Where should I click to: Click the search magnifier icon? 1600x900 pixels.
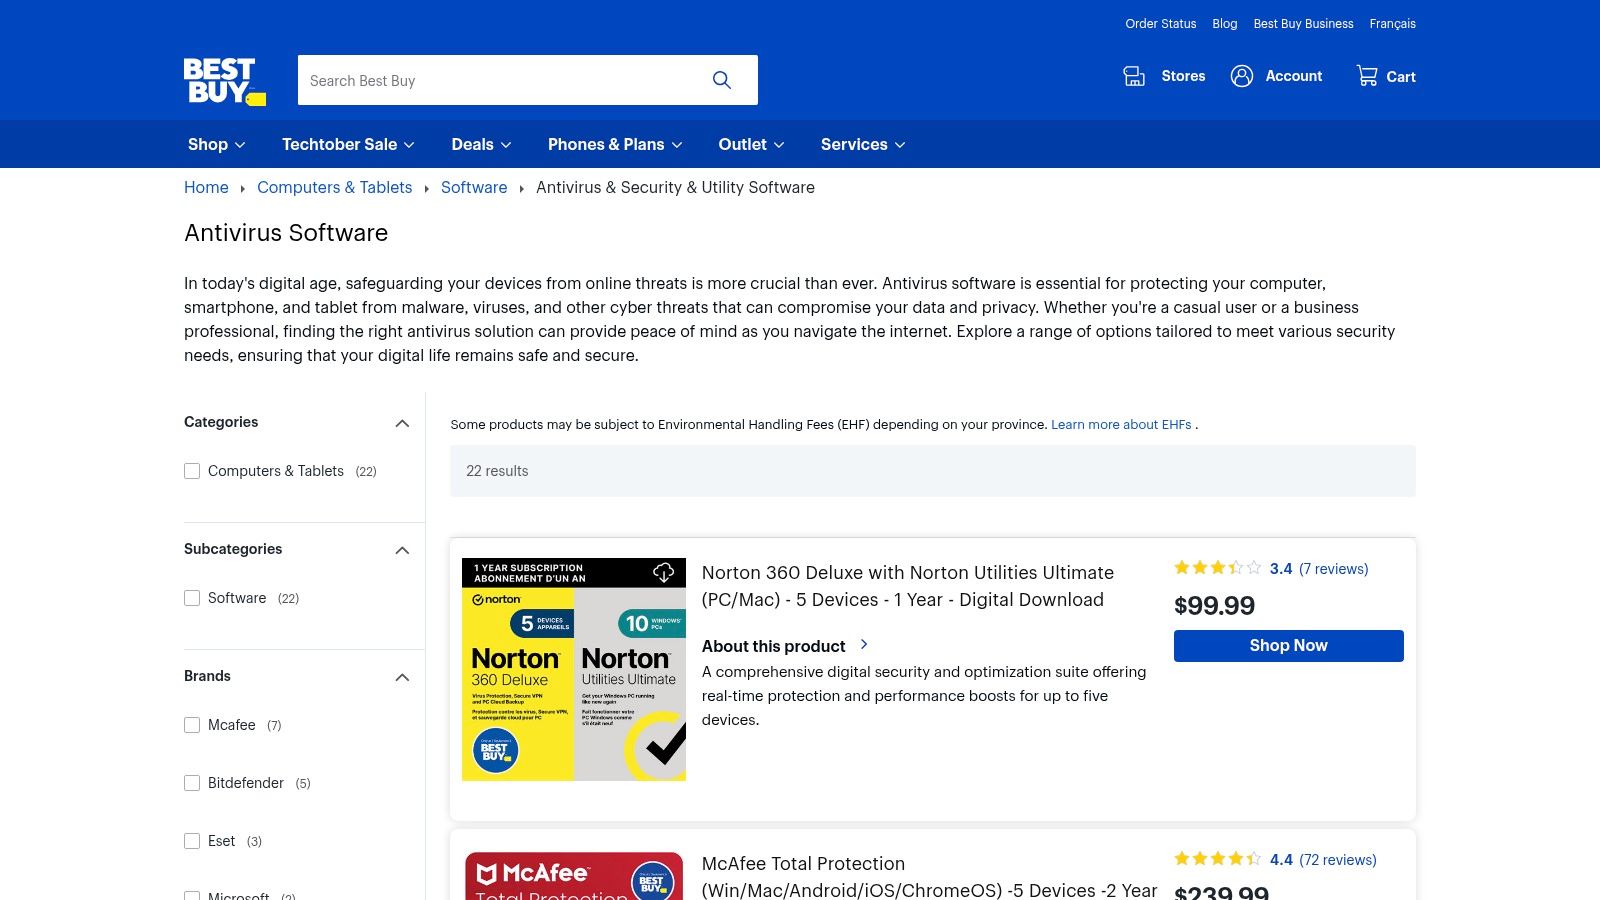point(722,79)
